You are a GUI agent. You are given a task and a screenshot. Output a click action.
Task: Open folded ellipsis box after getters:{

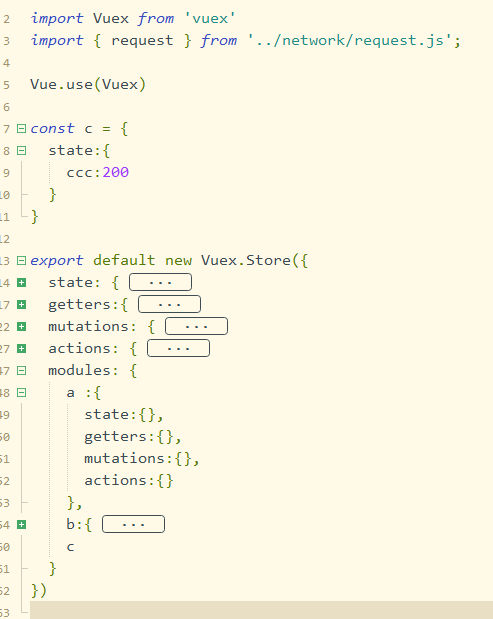point(169,304)
